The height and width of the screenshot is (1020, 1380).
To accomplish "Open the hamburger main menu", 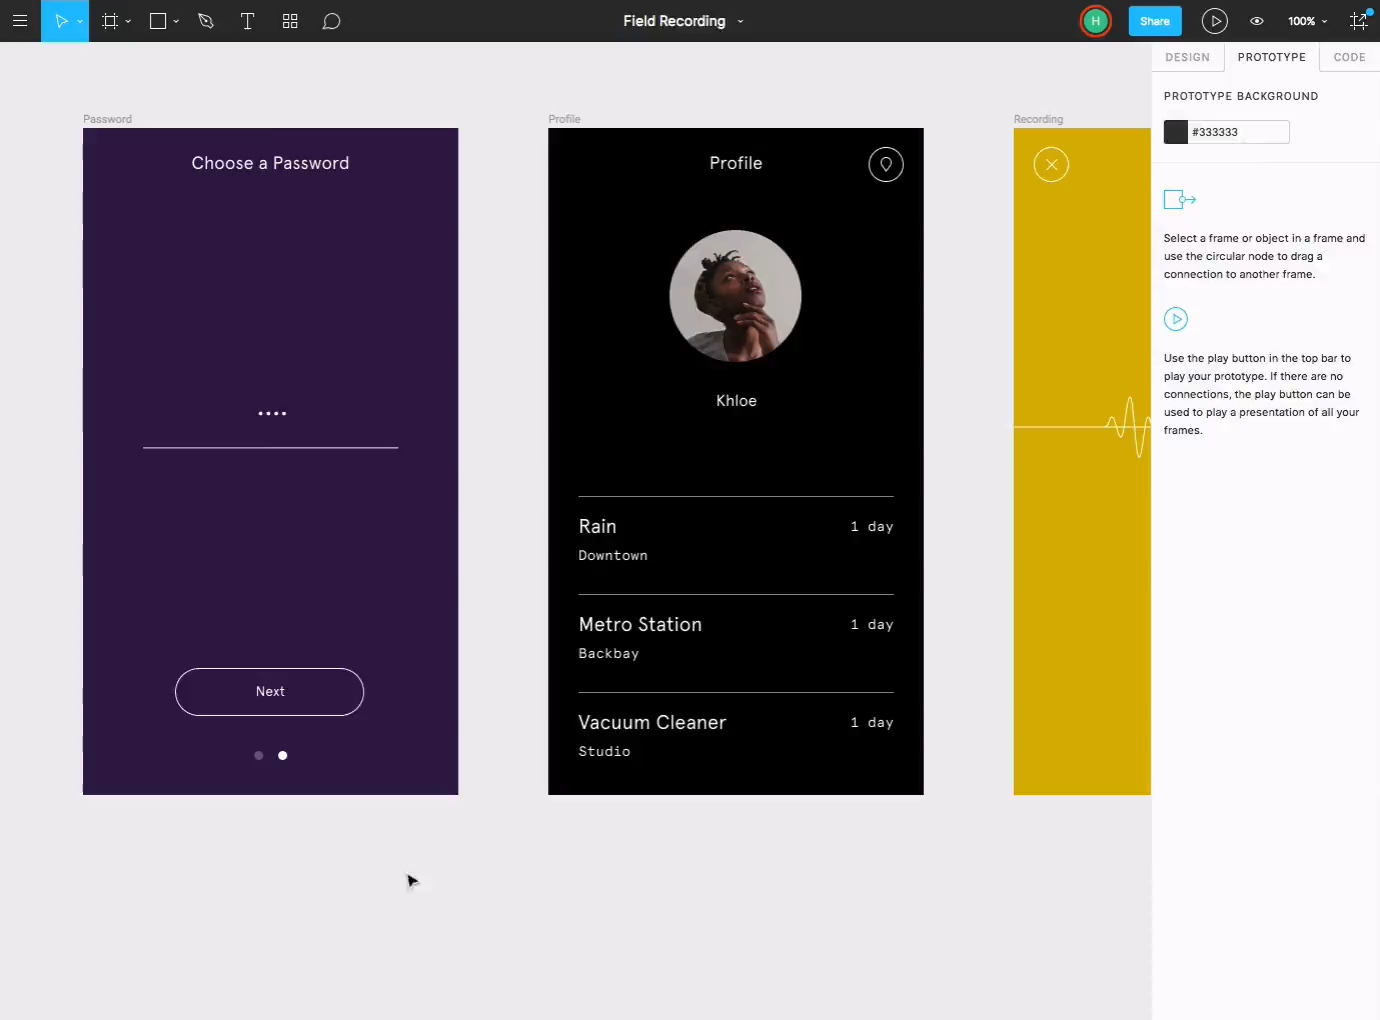I will [20, 21].
